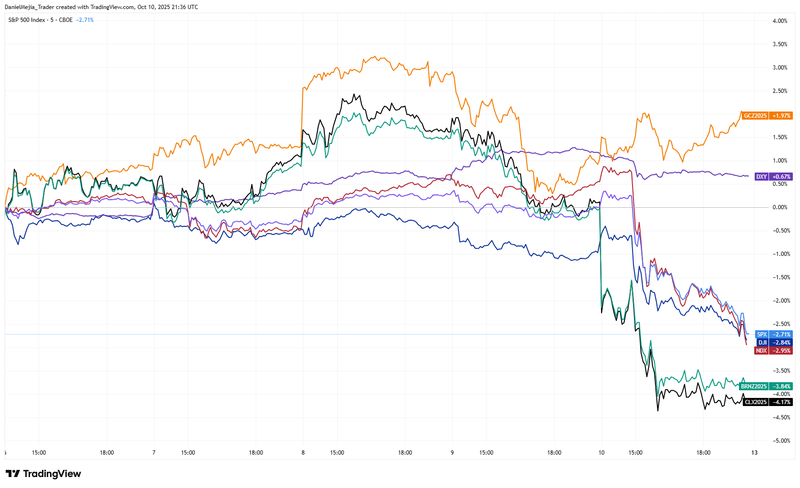
Task: Click the -5.00% label on price axis
Action: click(x=774, y=441)
